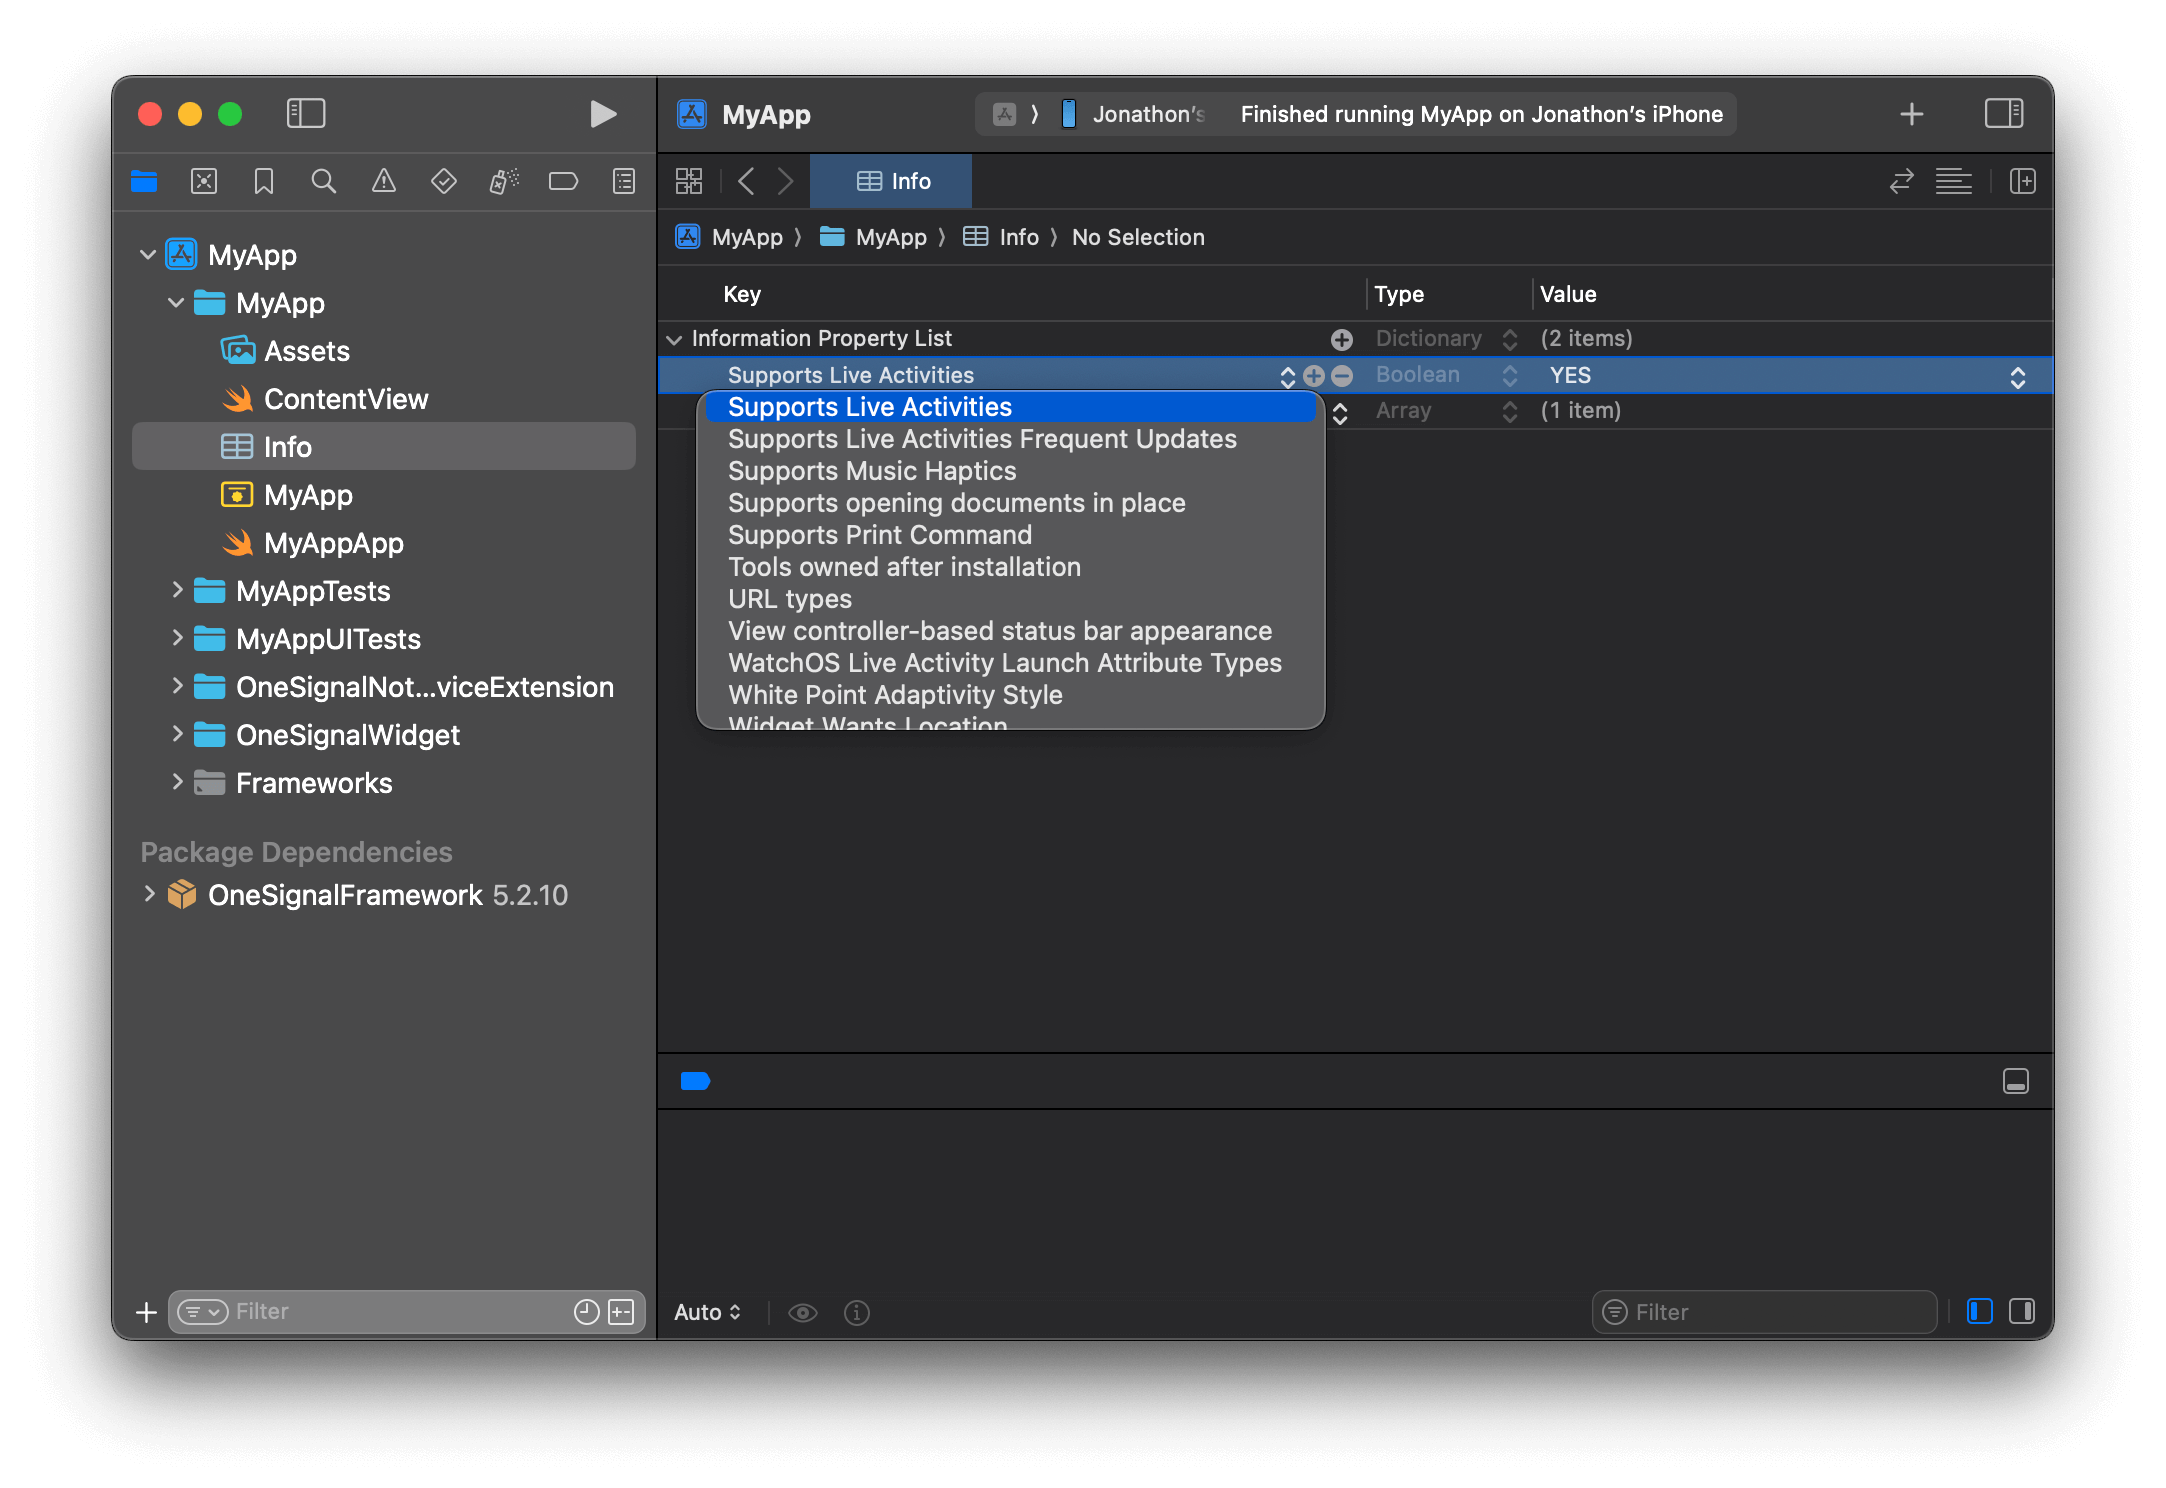Add a new editor pane on right
Screen dimensions: 2166x1488
click(x=2023, y=181)
